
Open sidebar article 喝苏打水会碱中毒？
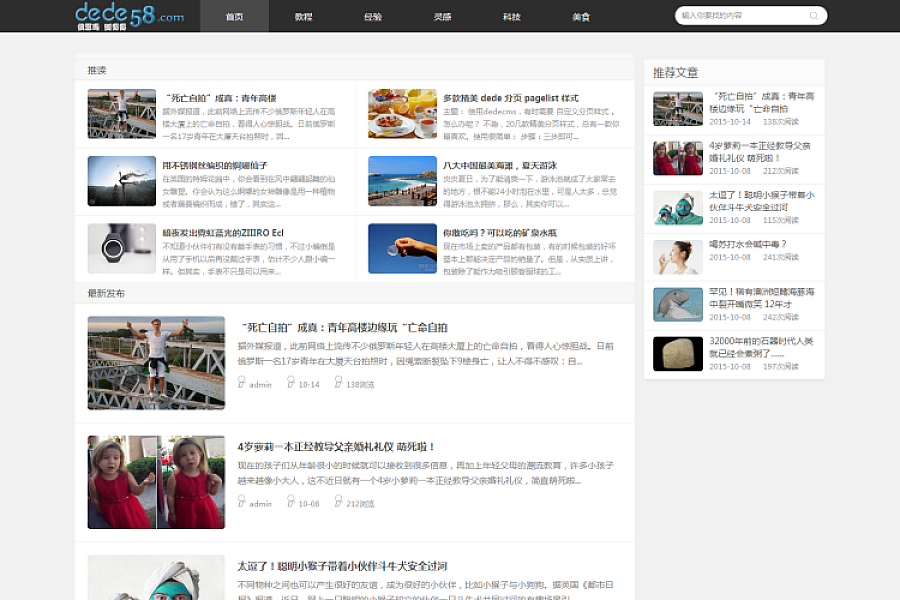748,244
